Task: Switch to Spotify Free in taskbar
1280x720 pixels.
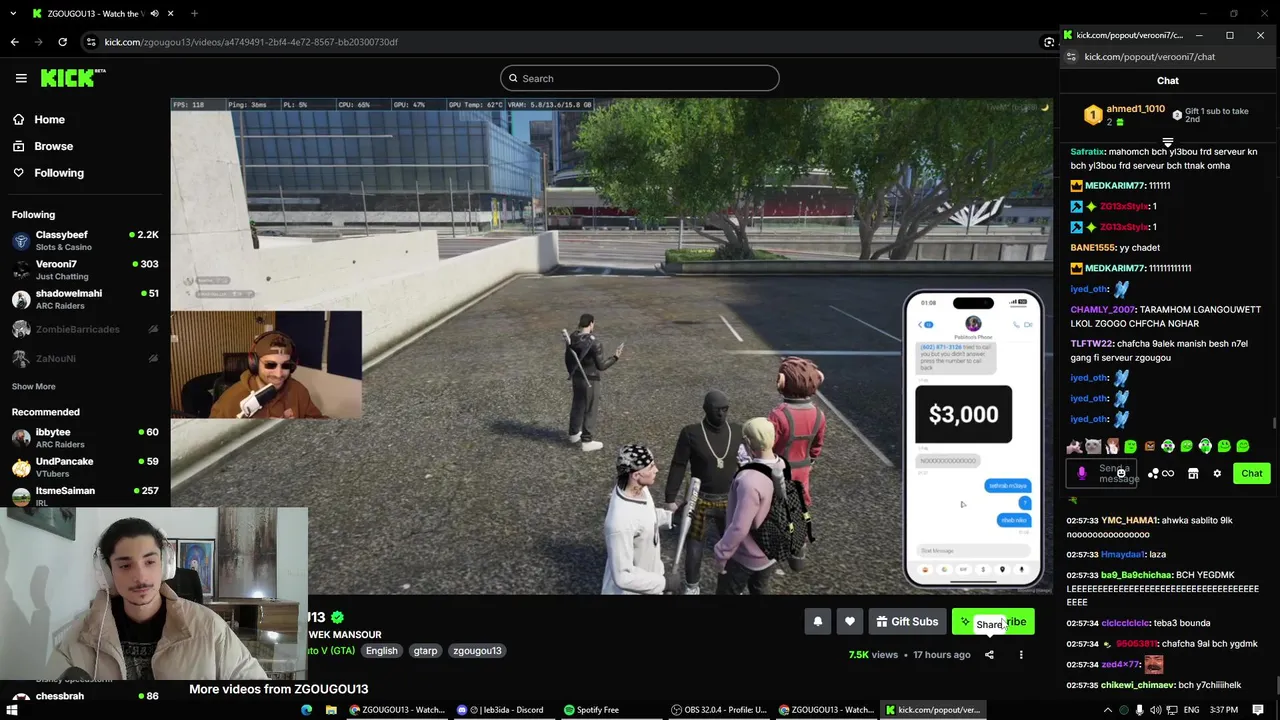Action: pos(591,710)
